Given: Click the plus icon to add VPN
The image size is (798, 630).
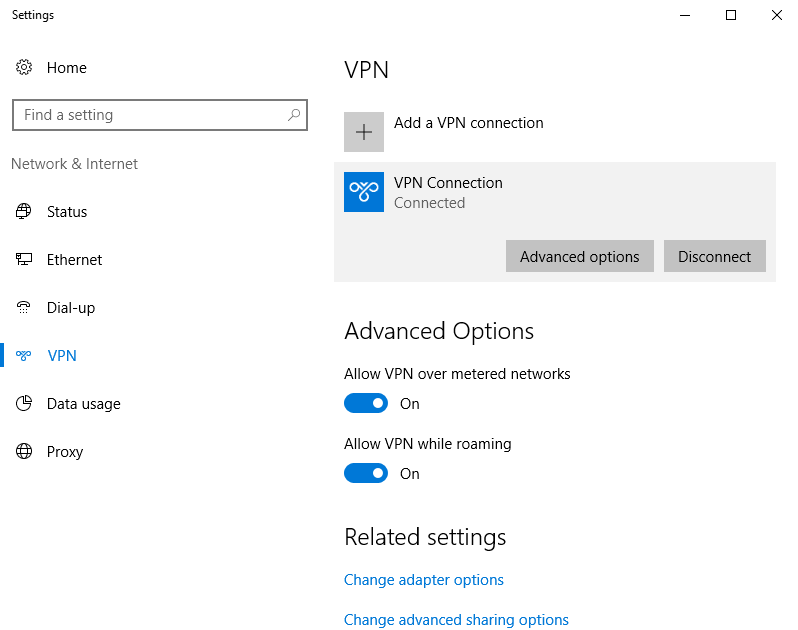Looking at the screenshot, I should 364,132.
